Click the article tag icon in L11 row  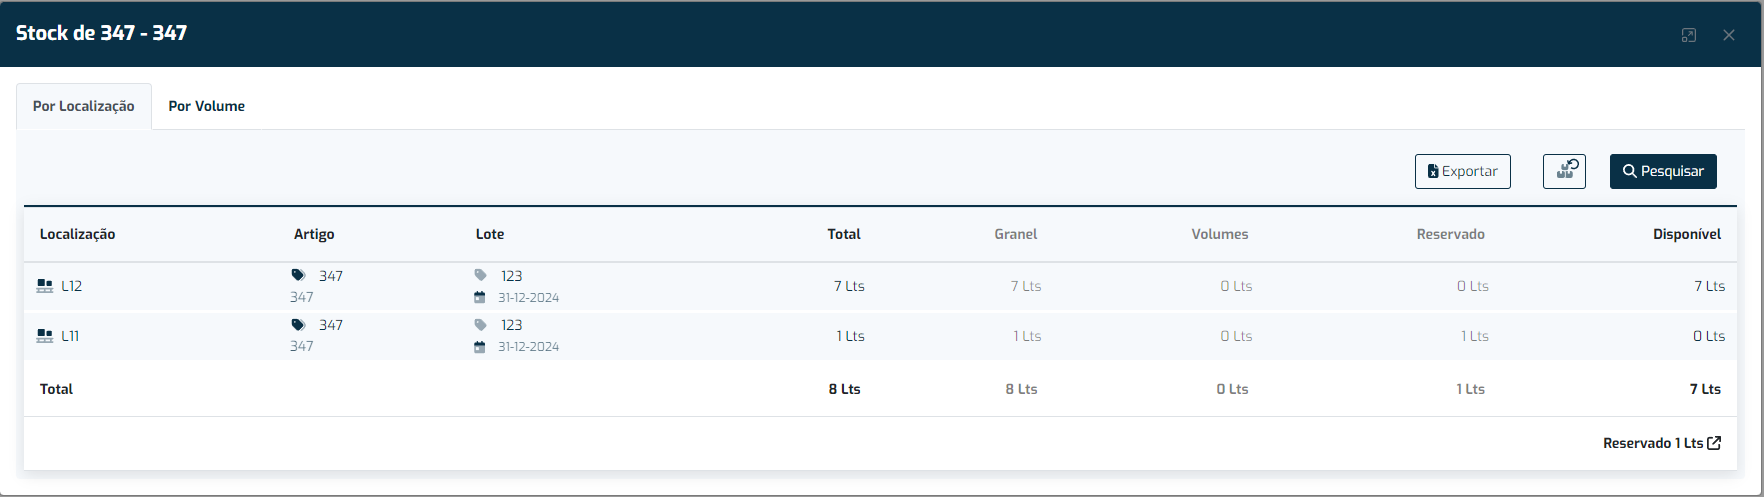[298, 325]
